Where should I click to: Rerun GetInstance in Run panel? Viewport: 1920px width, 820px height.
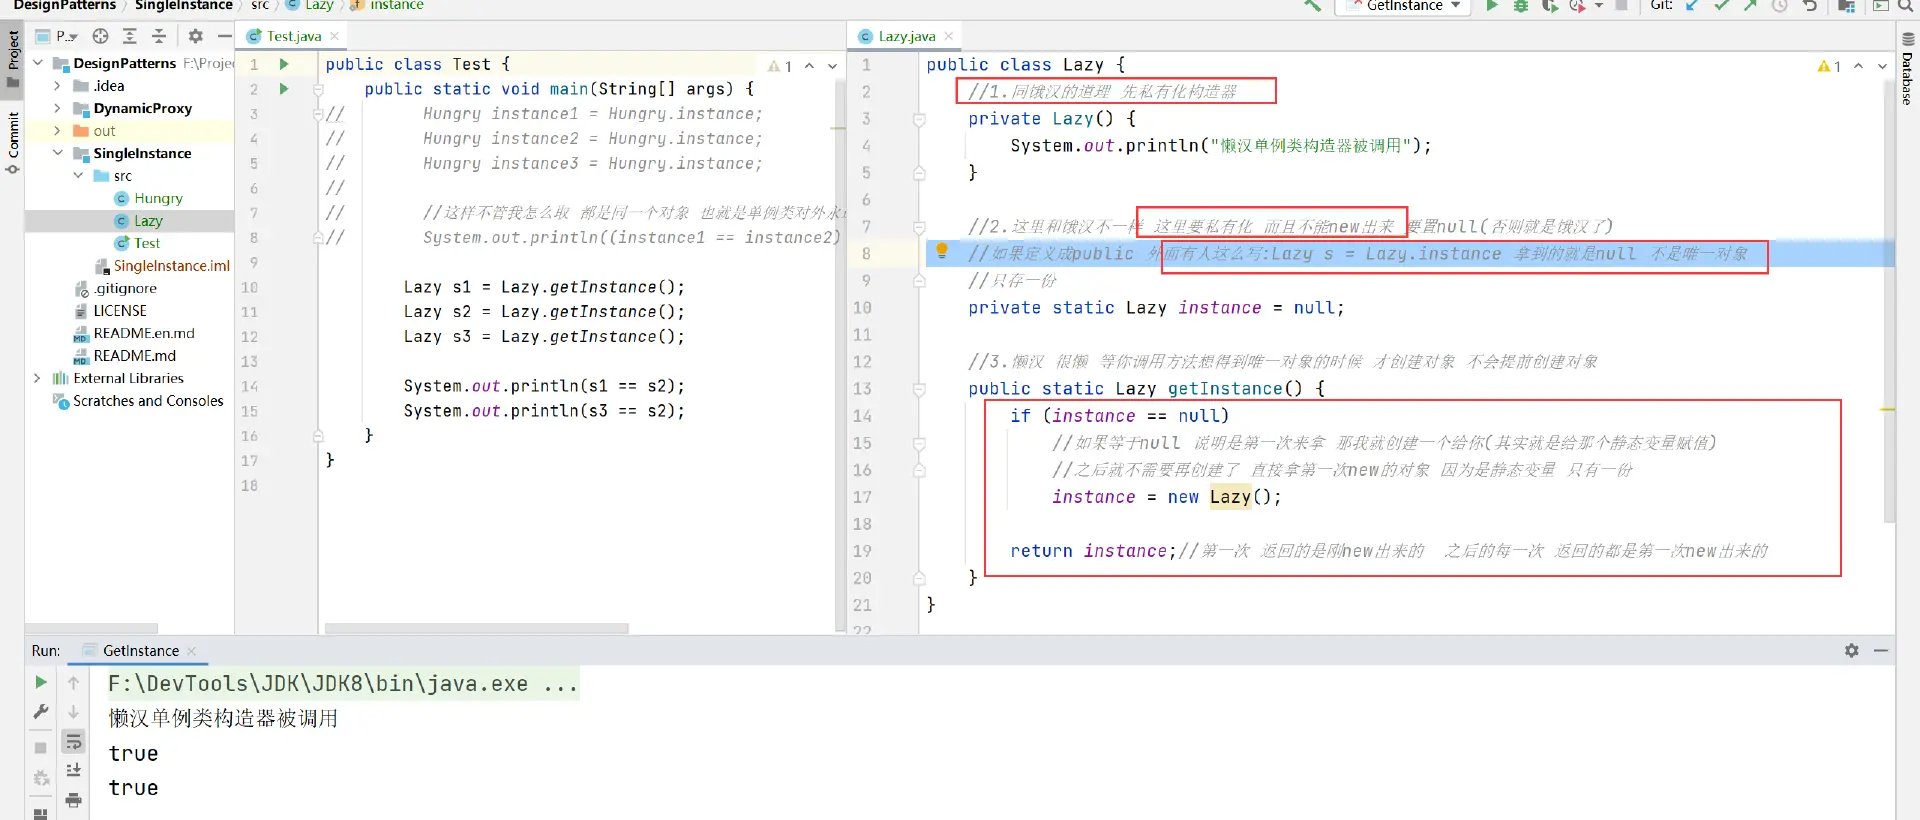point(41,682)
